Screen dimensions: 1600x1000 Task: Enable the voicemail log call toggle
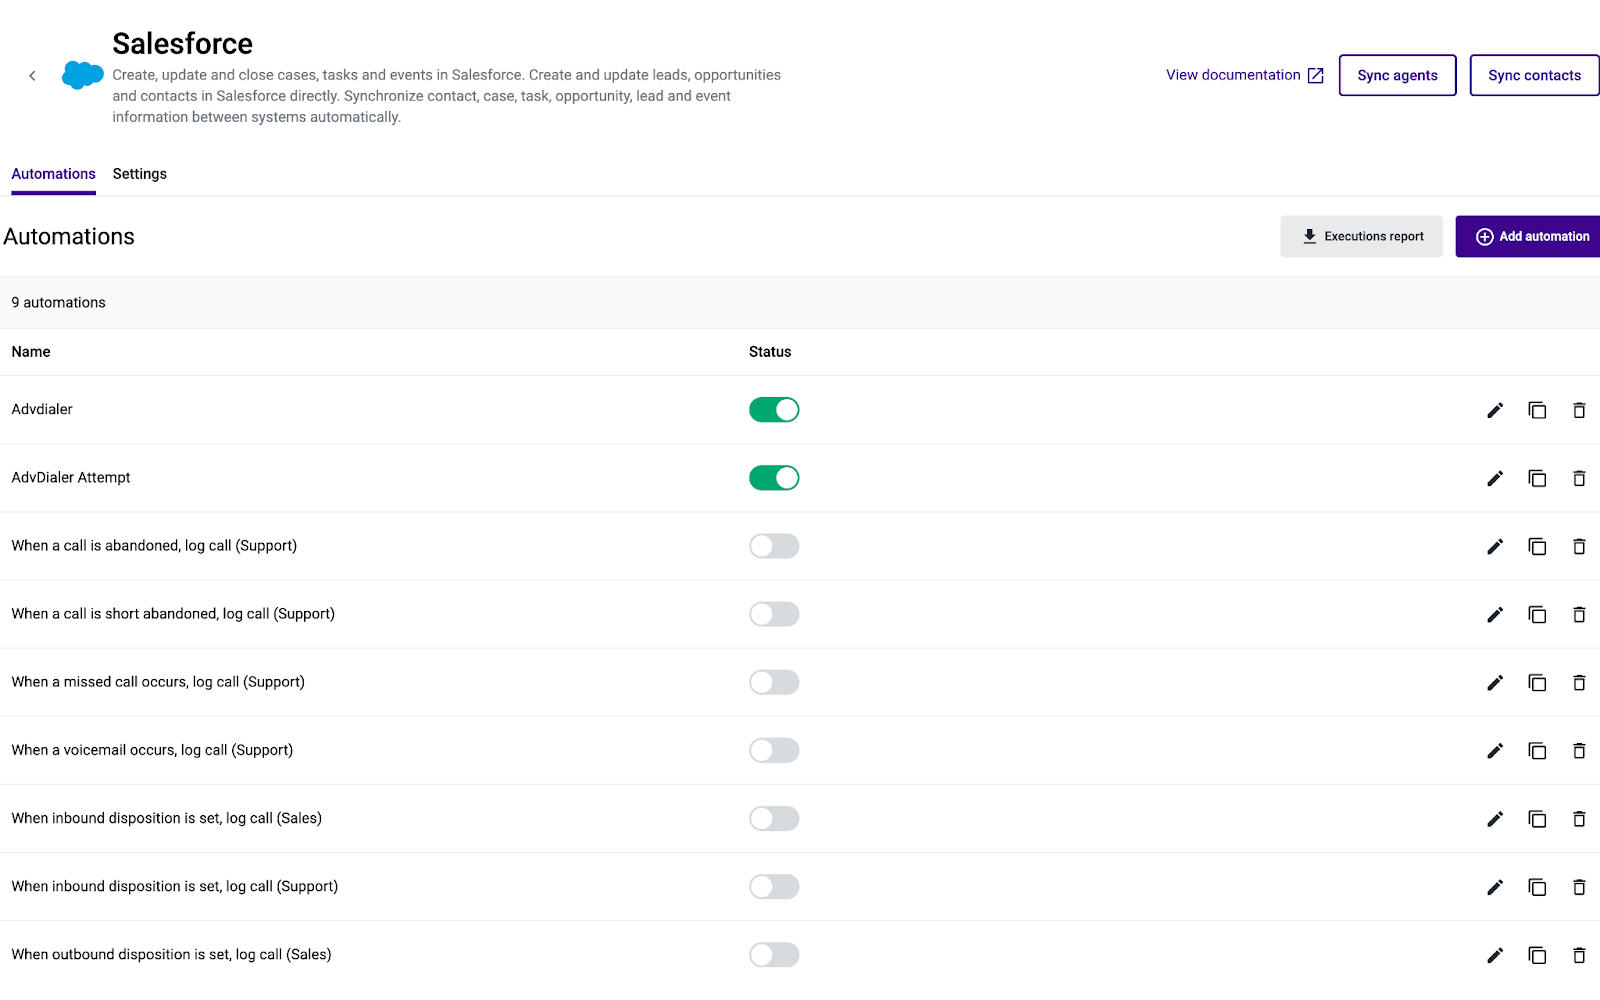click(774, 750)
